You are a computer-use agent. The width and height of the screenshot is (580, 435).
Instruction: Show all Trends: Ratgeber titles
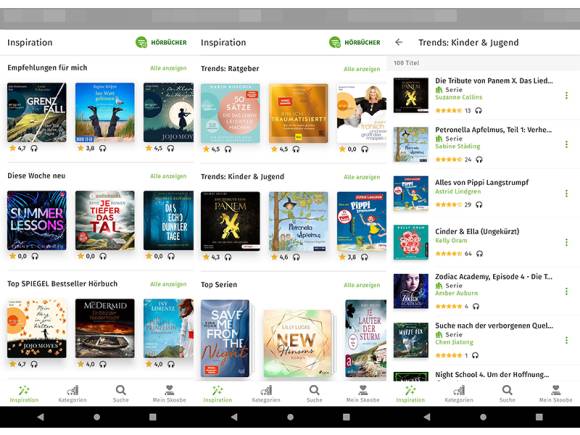point(362,69)
